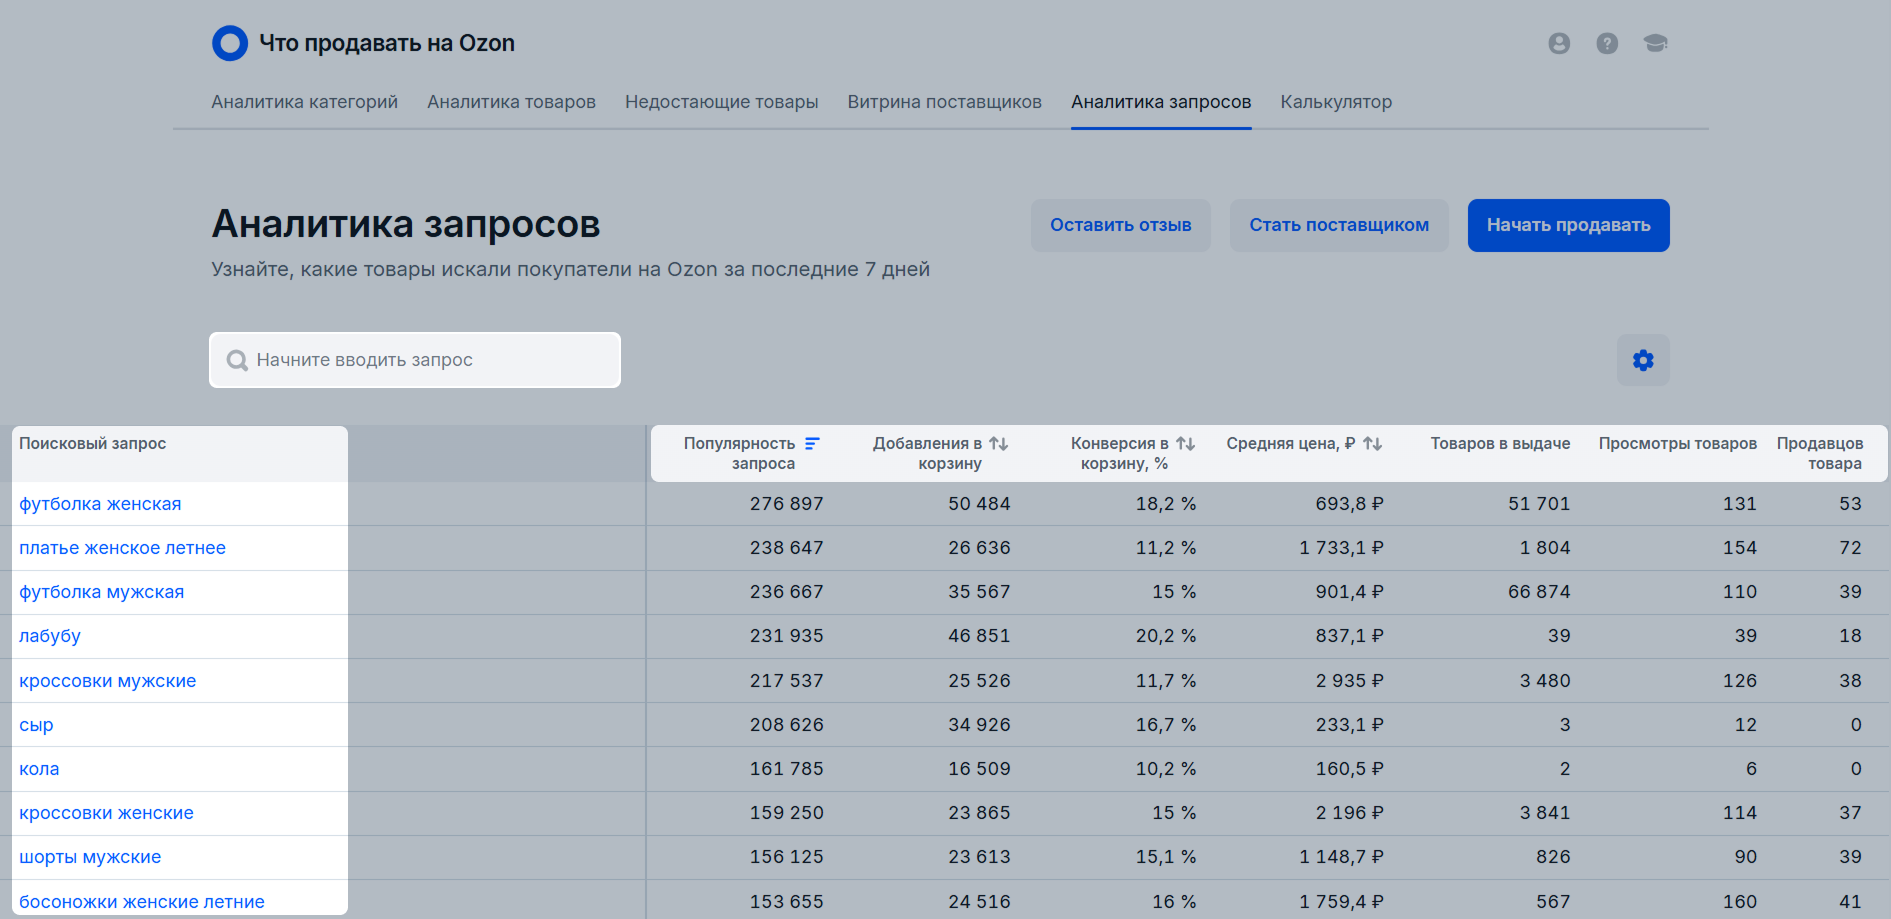Sort by Конверсия в корзину arrows

[1185, 443]
